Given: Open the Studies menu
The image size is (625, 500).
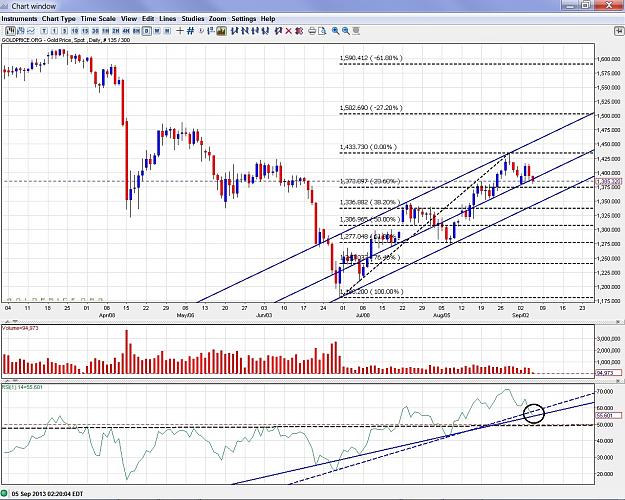Looking at the screenshot, I should coord(193,19).
